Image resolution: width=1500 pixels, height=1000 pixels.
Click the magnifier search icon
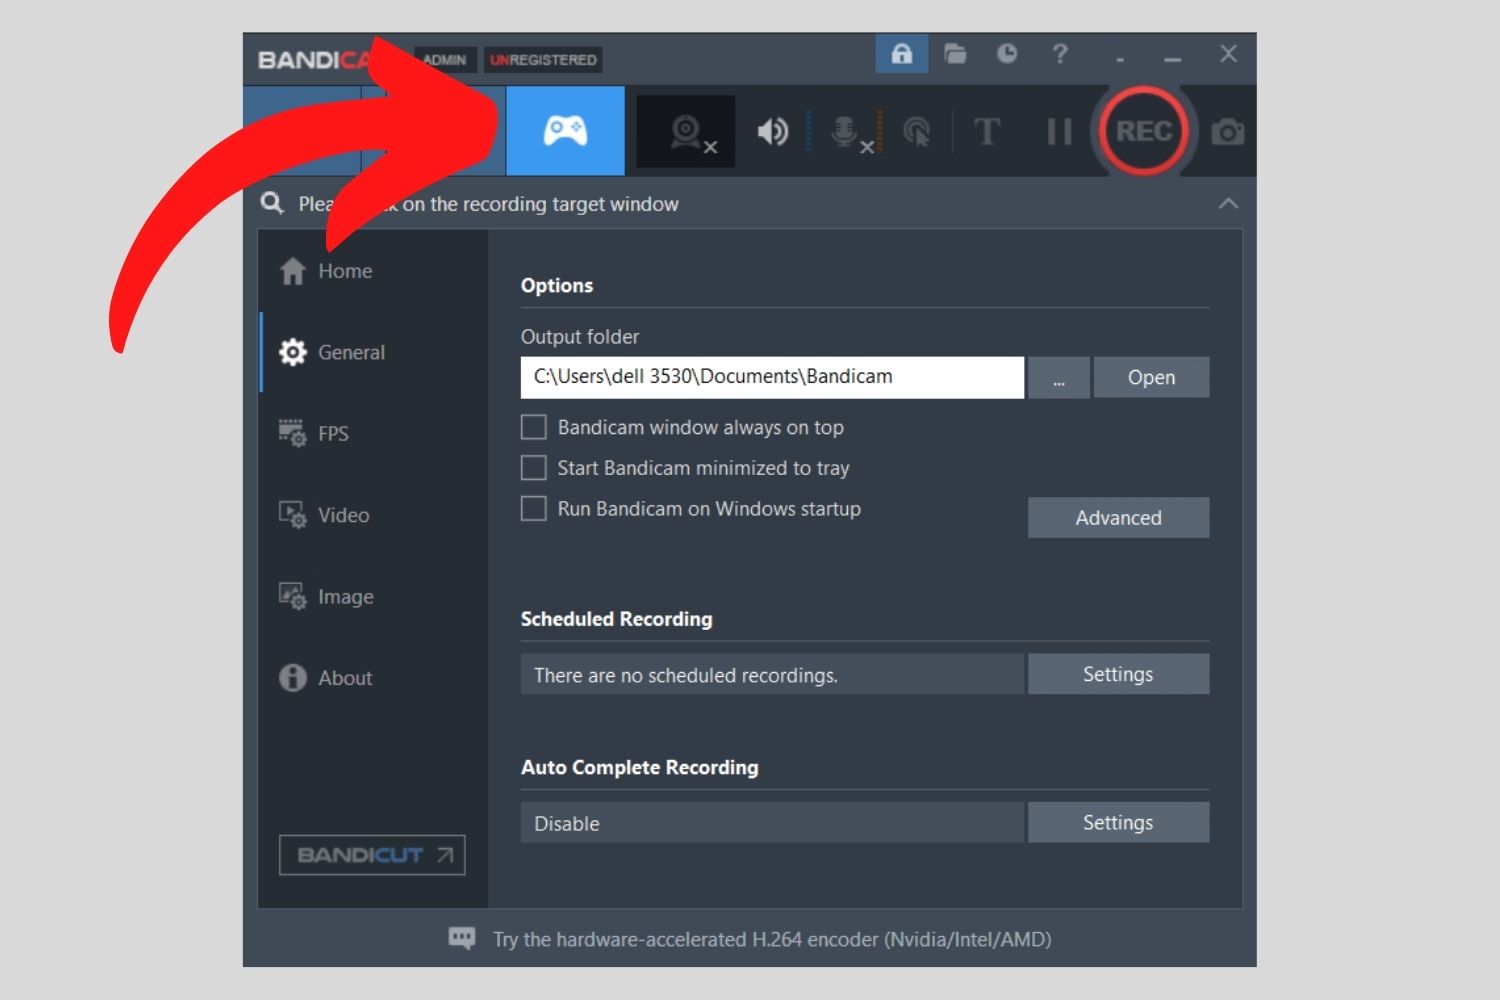[272, 203]
